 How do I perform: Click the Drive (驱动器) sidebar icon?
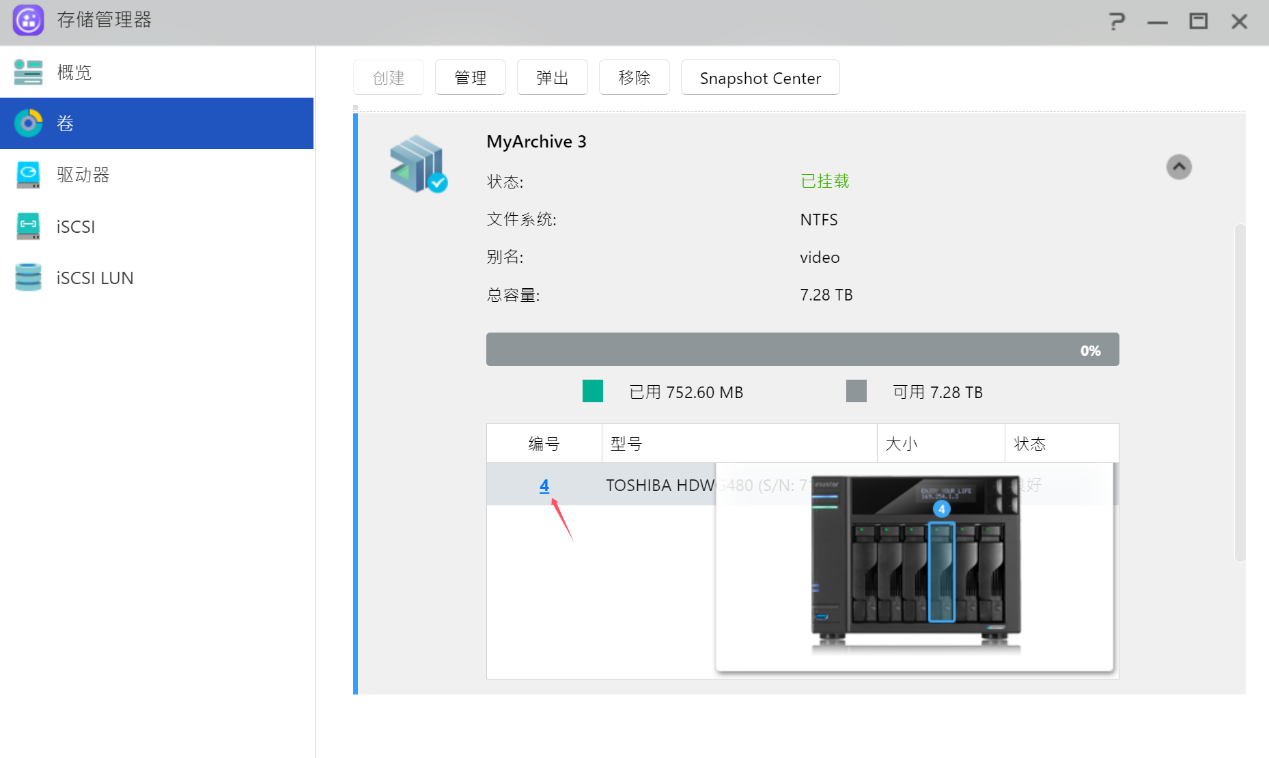pyautogui.click(x=28, y=175)
